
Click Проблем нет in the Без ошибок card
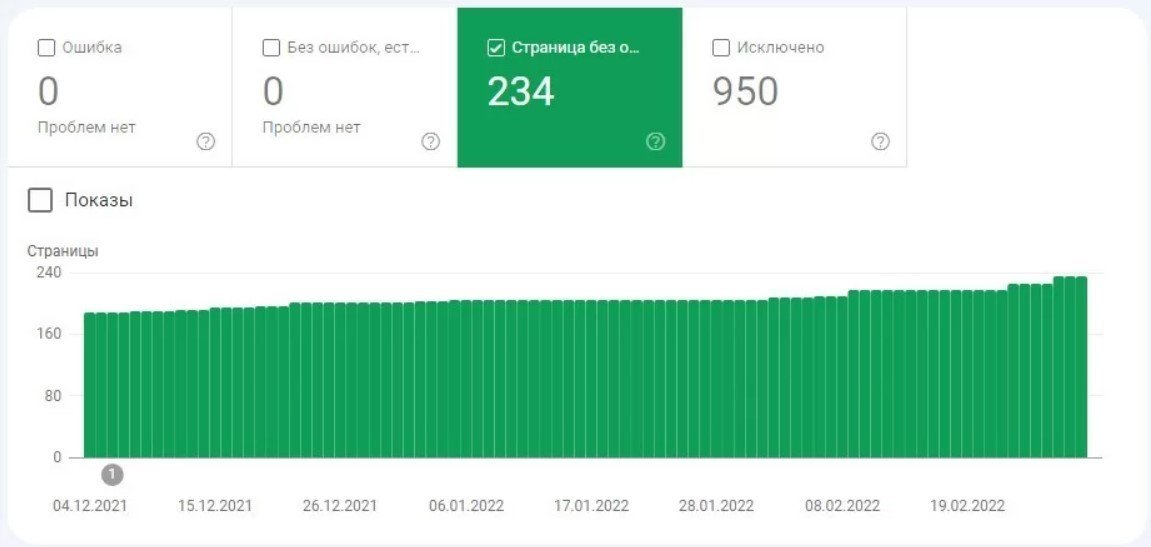coord(311,127)
